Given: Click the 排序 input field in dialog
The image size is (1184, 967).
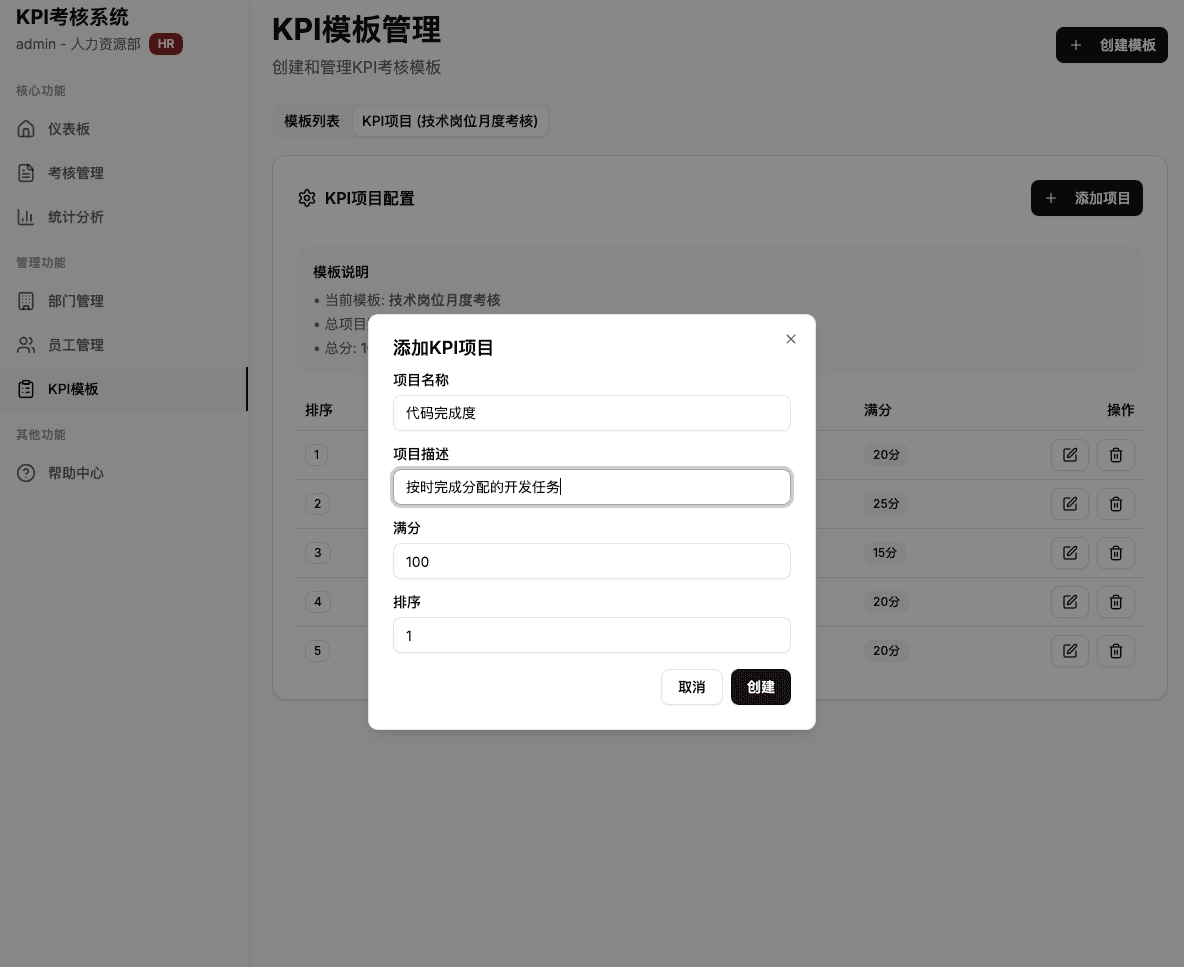Looking at the screenshot, I should tap(591, 635).
